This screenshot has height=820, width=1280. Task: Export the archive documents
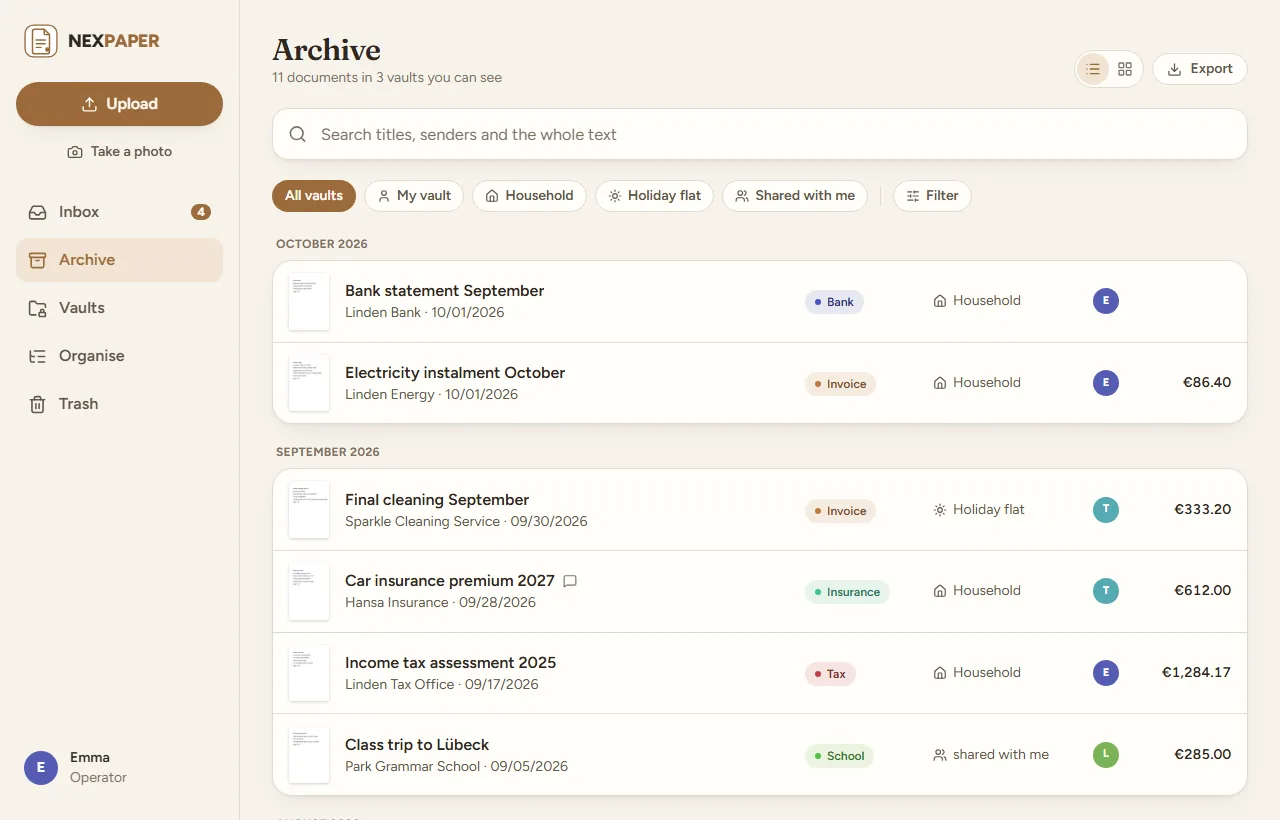1200,69
